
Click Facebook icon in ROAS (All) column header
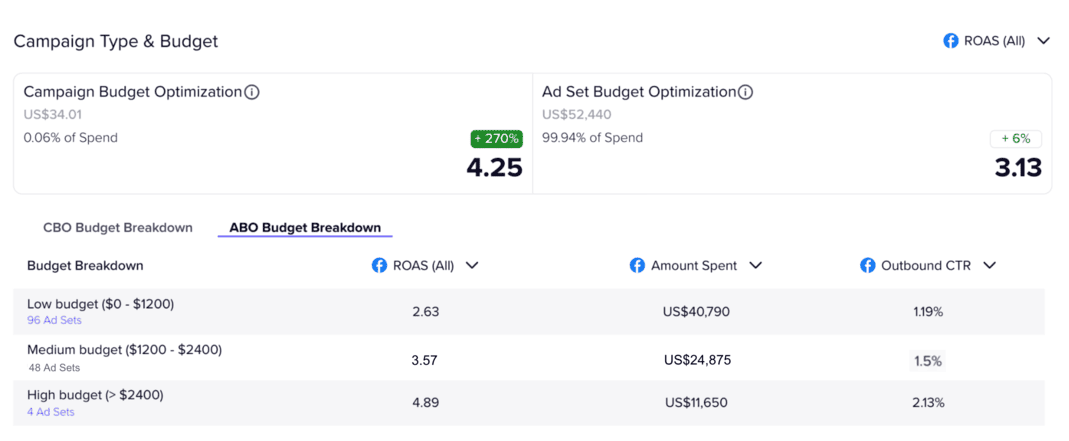click(379, 266)
